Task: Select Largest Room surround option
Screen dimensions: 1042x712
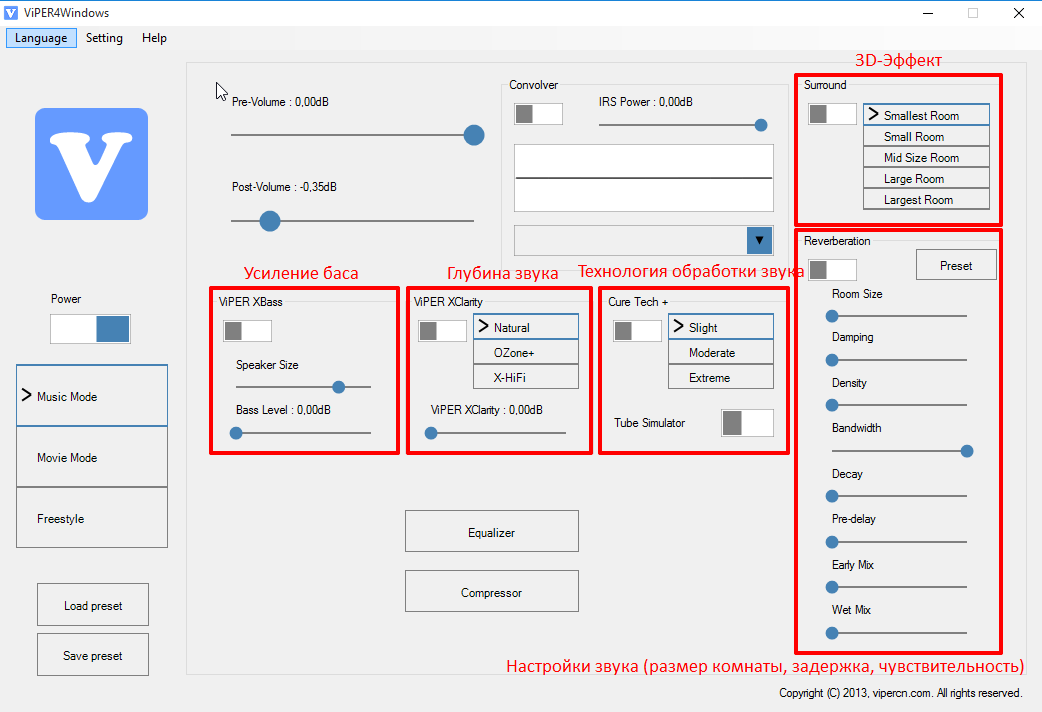Action: click(x=926, y=199)
